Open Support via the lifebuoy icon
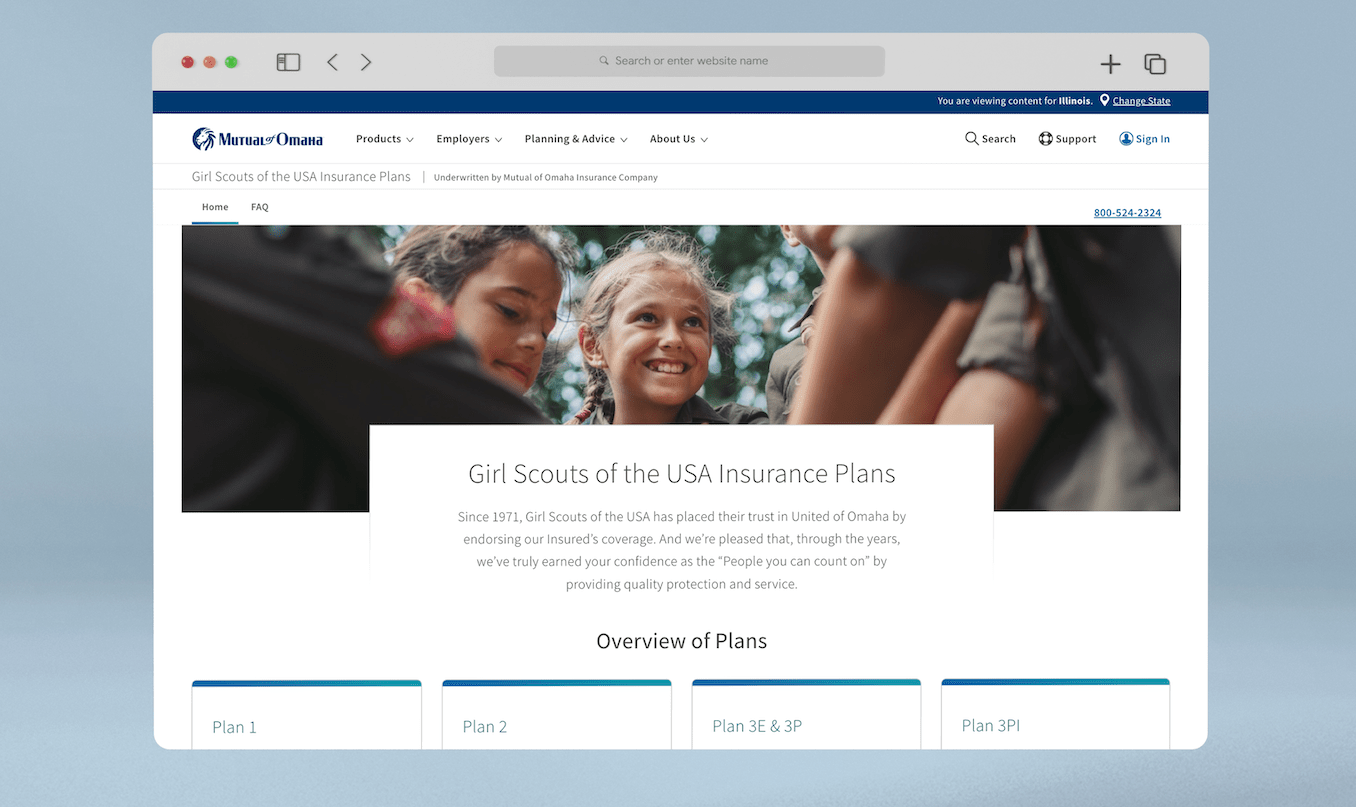1356x807 pixels. click(x=1045, y=139)
